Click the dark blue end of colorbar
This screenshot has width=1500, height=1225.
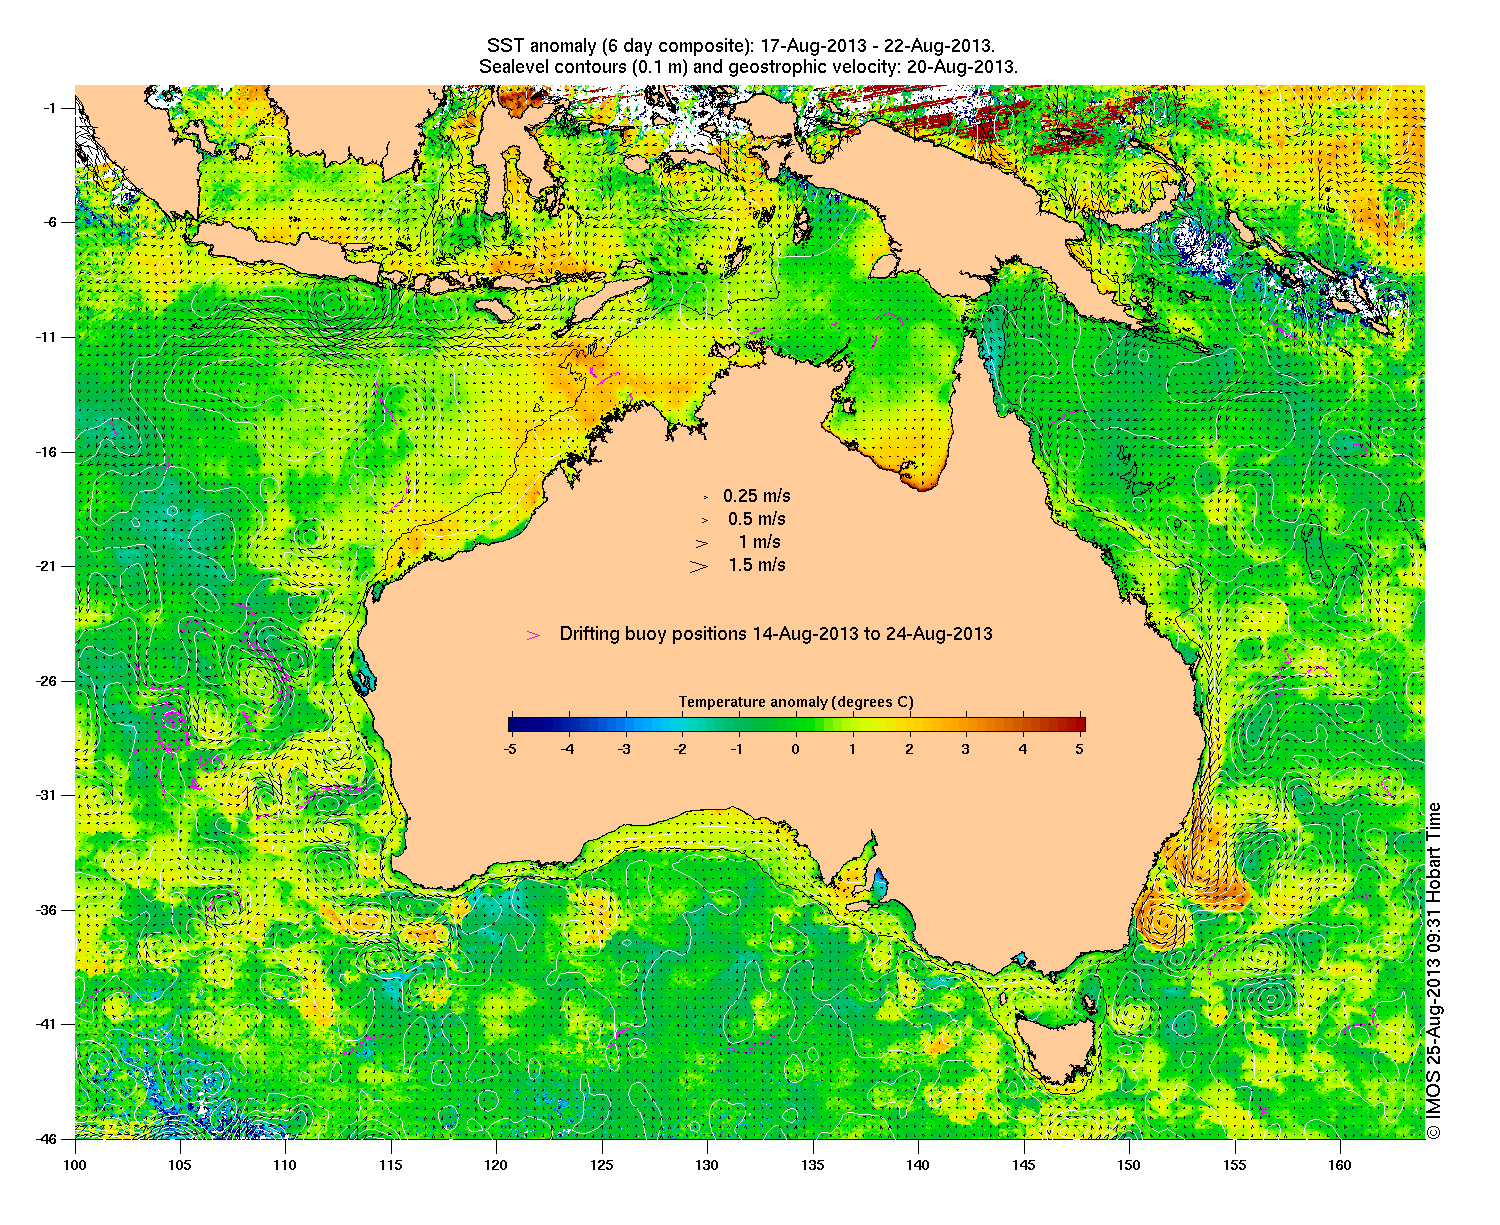pyautogui.click(x=515, y=725)
